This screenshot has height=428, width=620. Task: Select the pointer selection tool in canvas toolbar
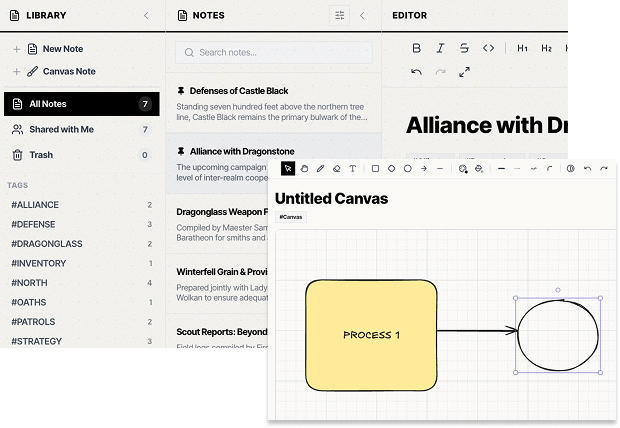288,169
